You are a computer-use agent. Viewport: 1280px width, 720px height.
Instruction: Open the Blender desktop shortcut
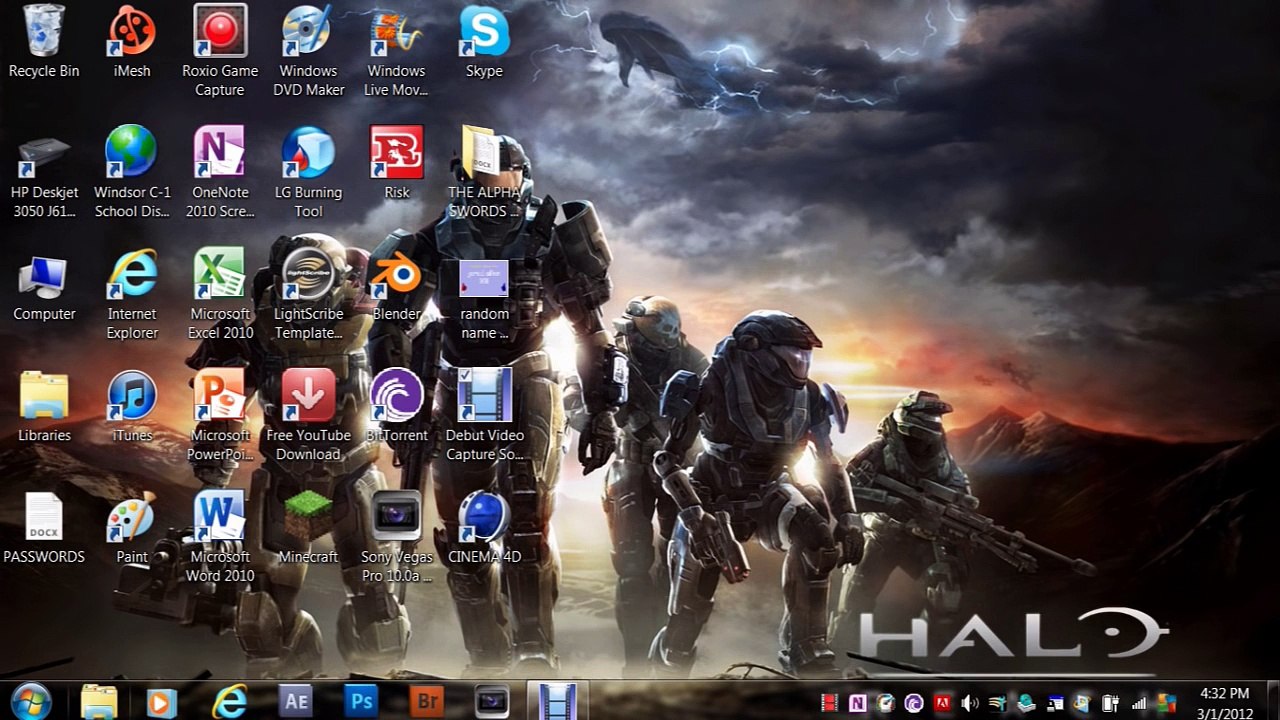397,286
